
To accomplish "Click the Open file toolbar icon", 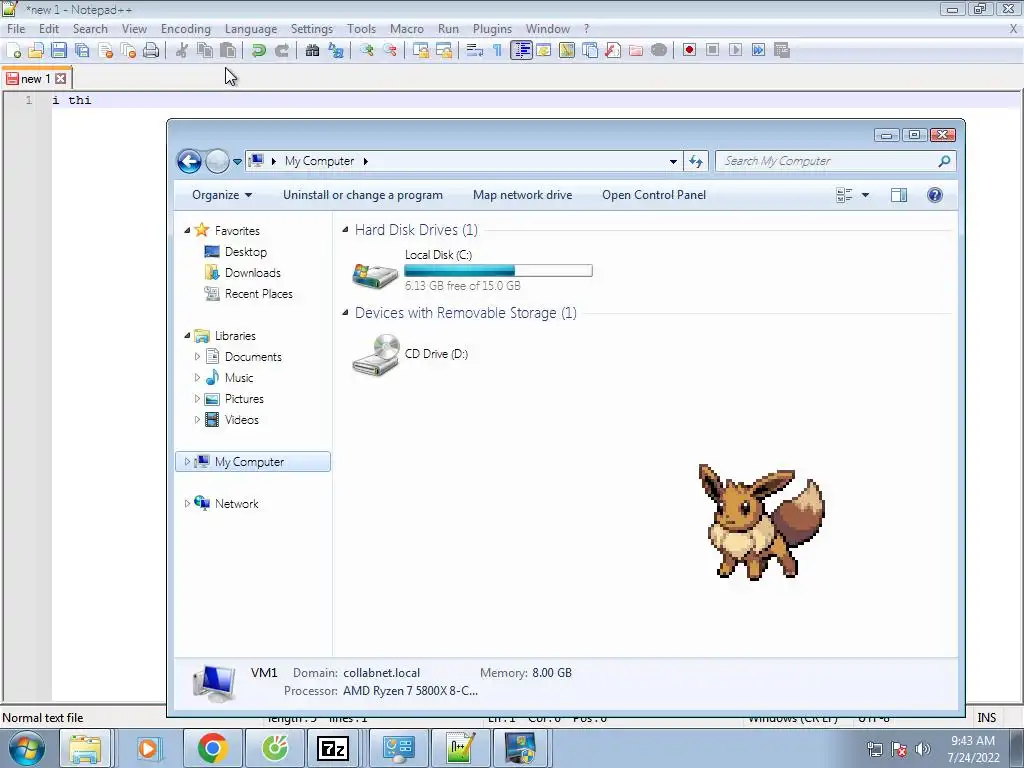I will (x=36, y=50).
